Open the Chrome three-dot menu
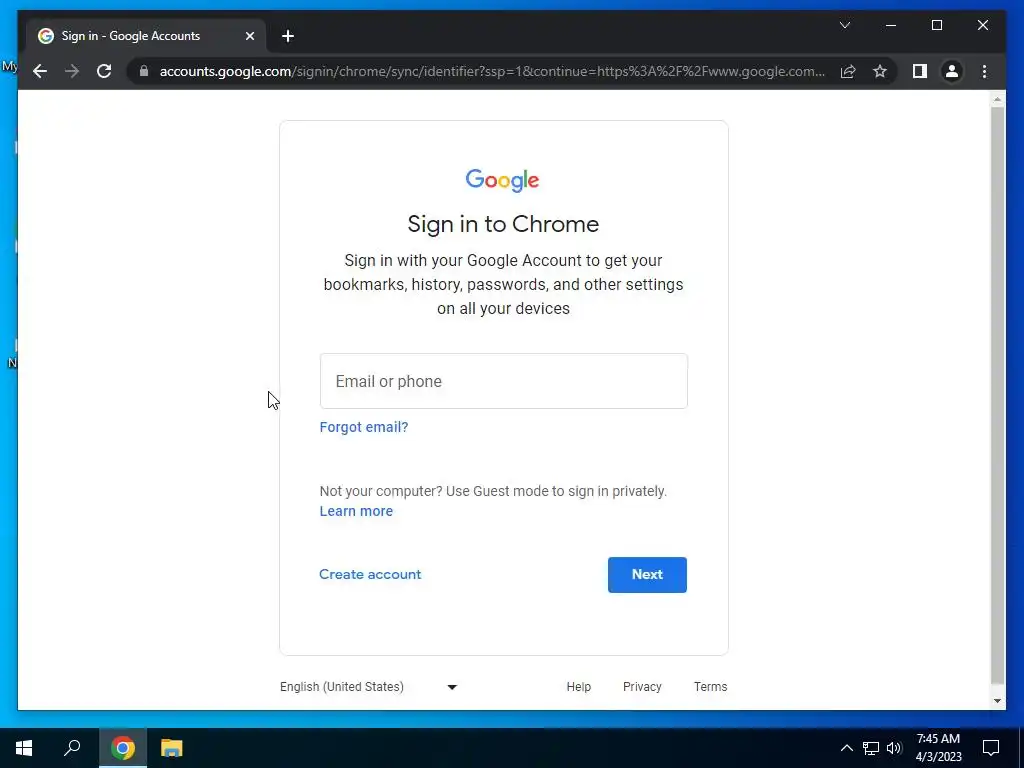1024x768 pixels. point(984,71)
